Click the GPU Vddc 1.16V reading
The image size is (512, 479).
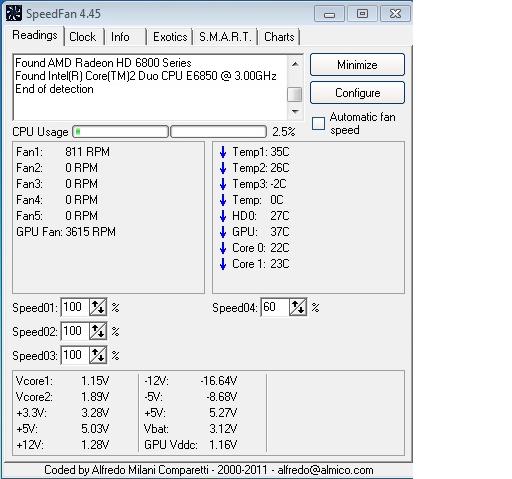tap(190, 445)
